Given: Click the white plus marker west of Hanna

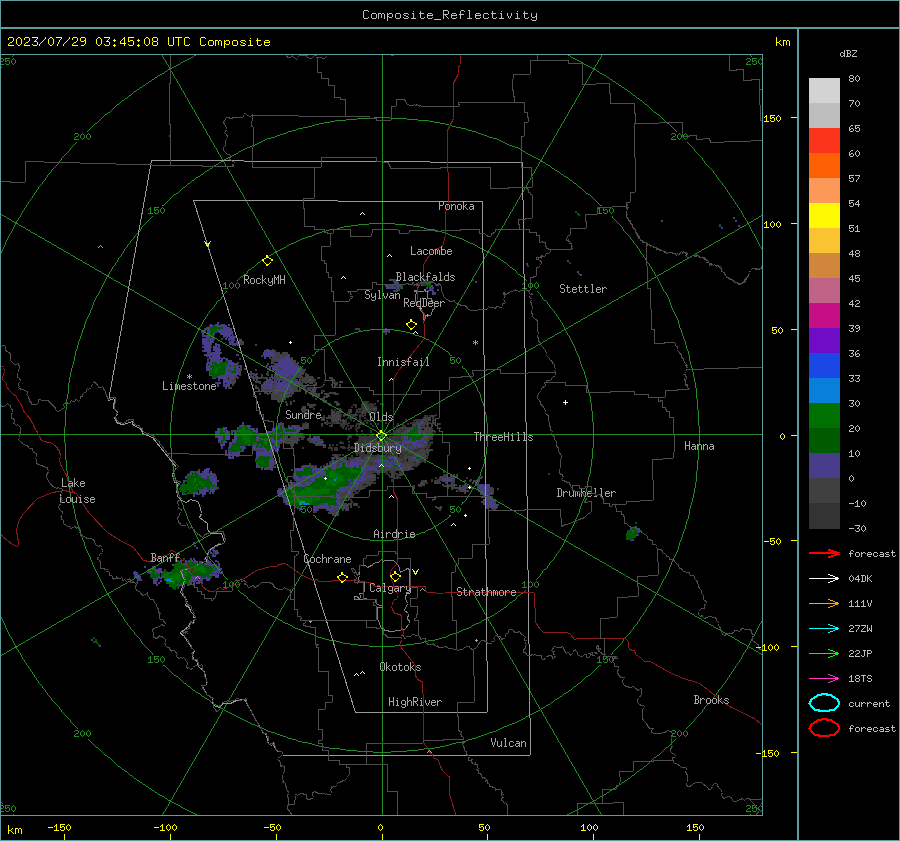Looking at the screenshot, I should [x=565, y=402].
